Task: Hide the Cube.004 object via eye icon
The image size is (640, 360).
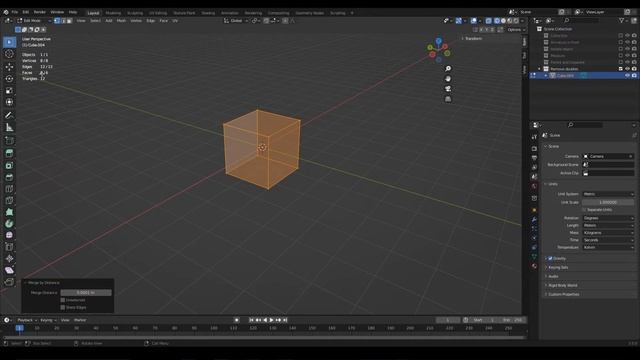Action: [627, 76]
